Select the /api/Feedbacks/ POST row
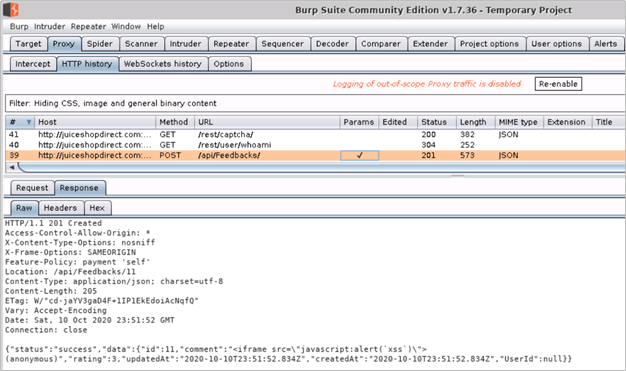Image resolution: width=626 pixels, height=371 pixels. [315, 155]
